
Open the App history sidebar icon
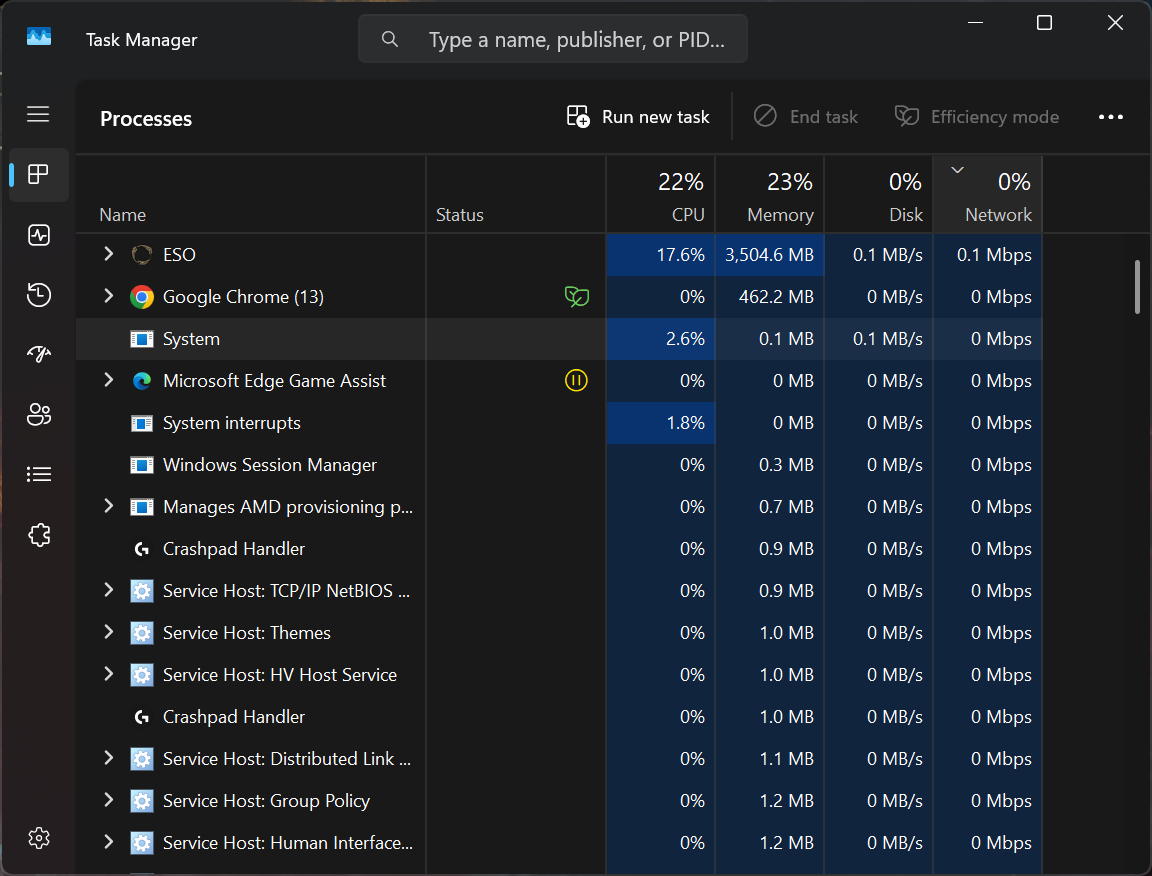pos(38,295)
